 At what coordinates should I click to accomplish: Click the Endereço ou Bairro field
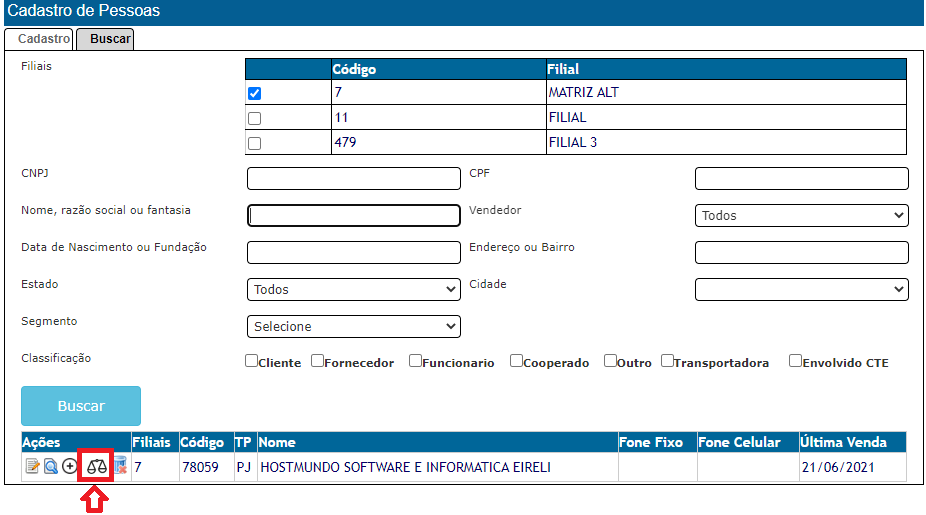(801, 252)
